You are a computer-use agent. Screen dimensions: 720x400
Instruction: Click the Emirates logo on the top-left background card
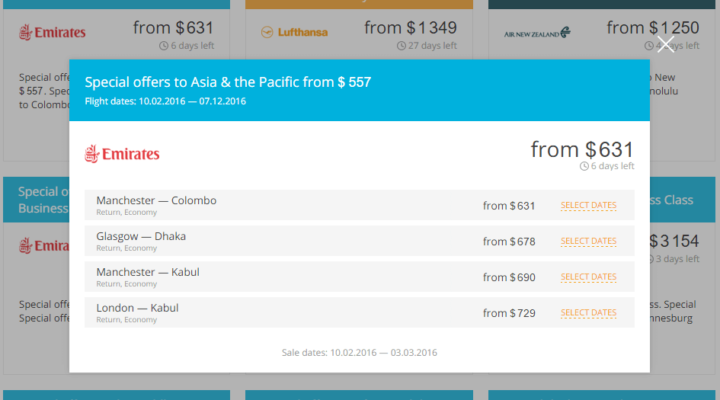pos(53,32)
